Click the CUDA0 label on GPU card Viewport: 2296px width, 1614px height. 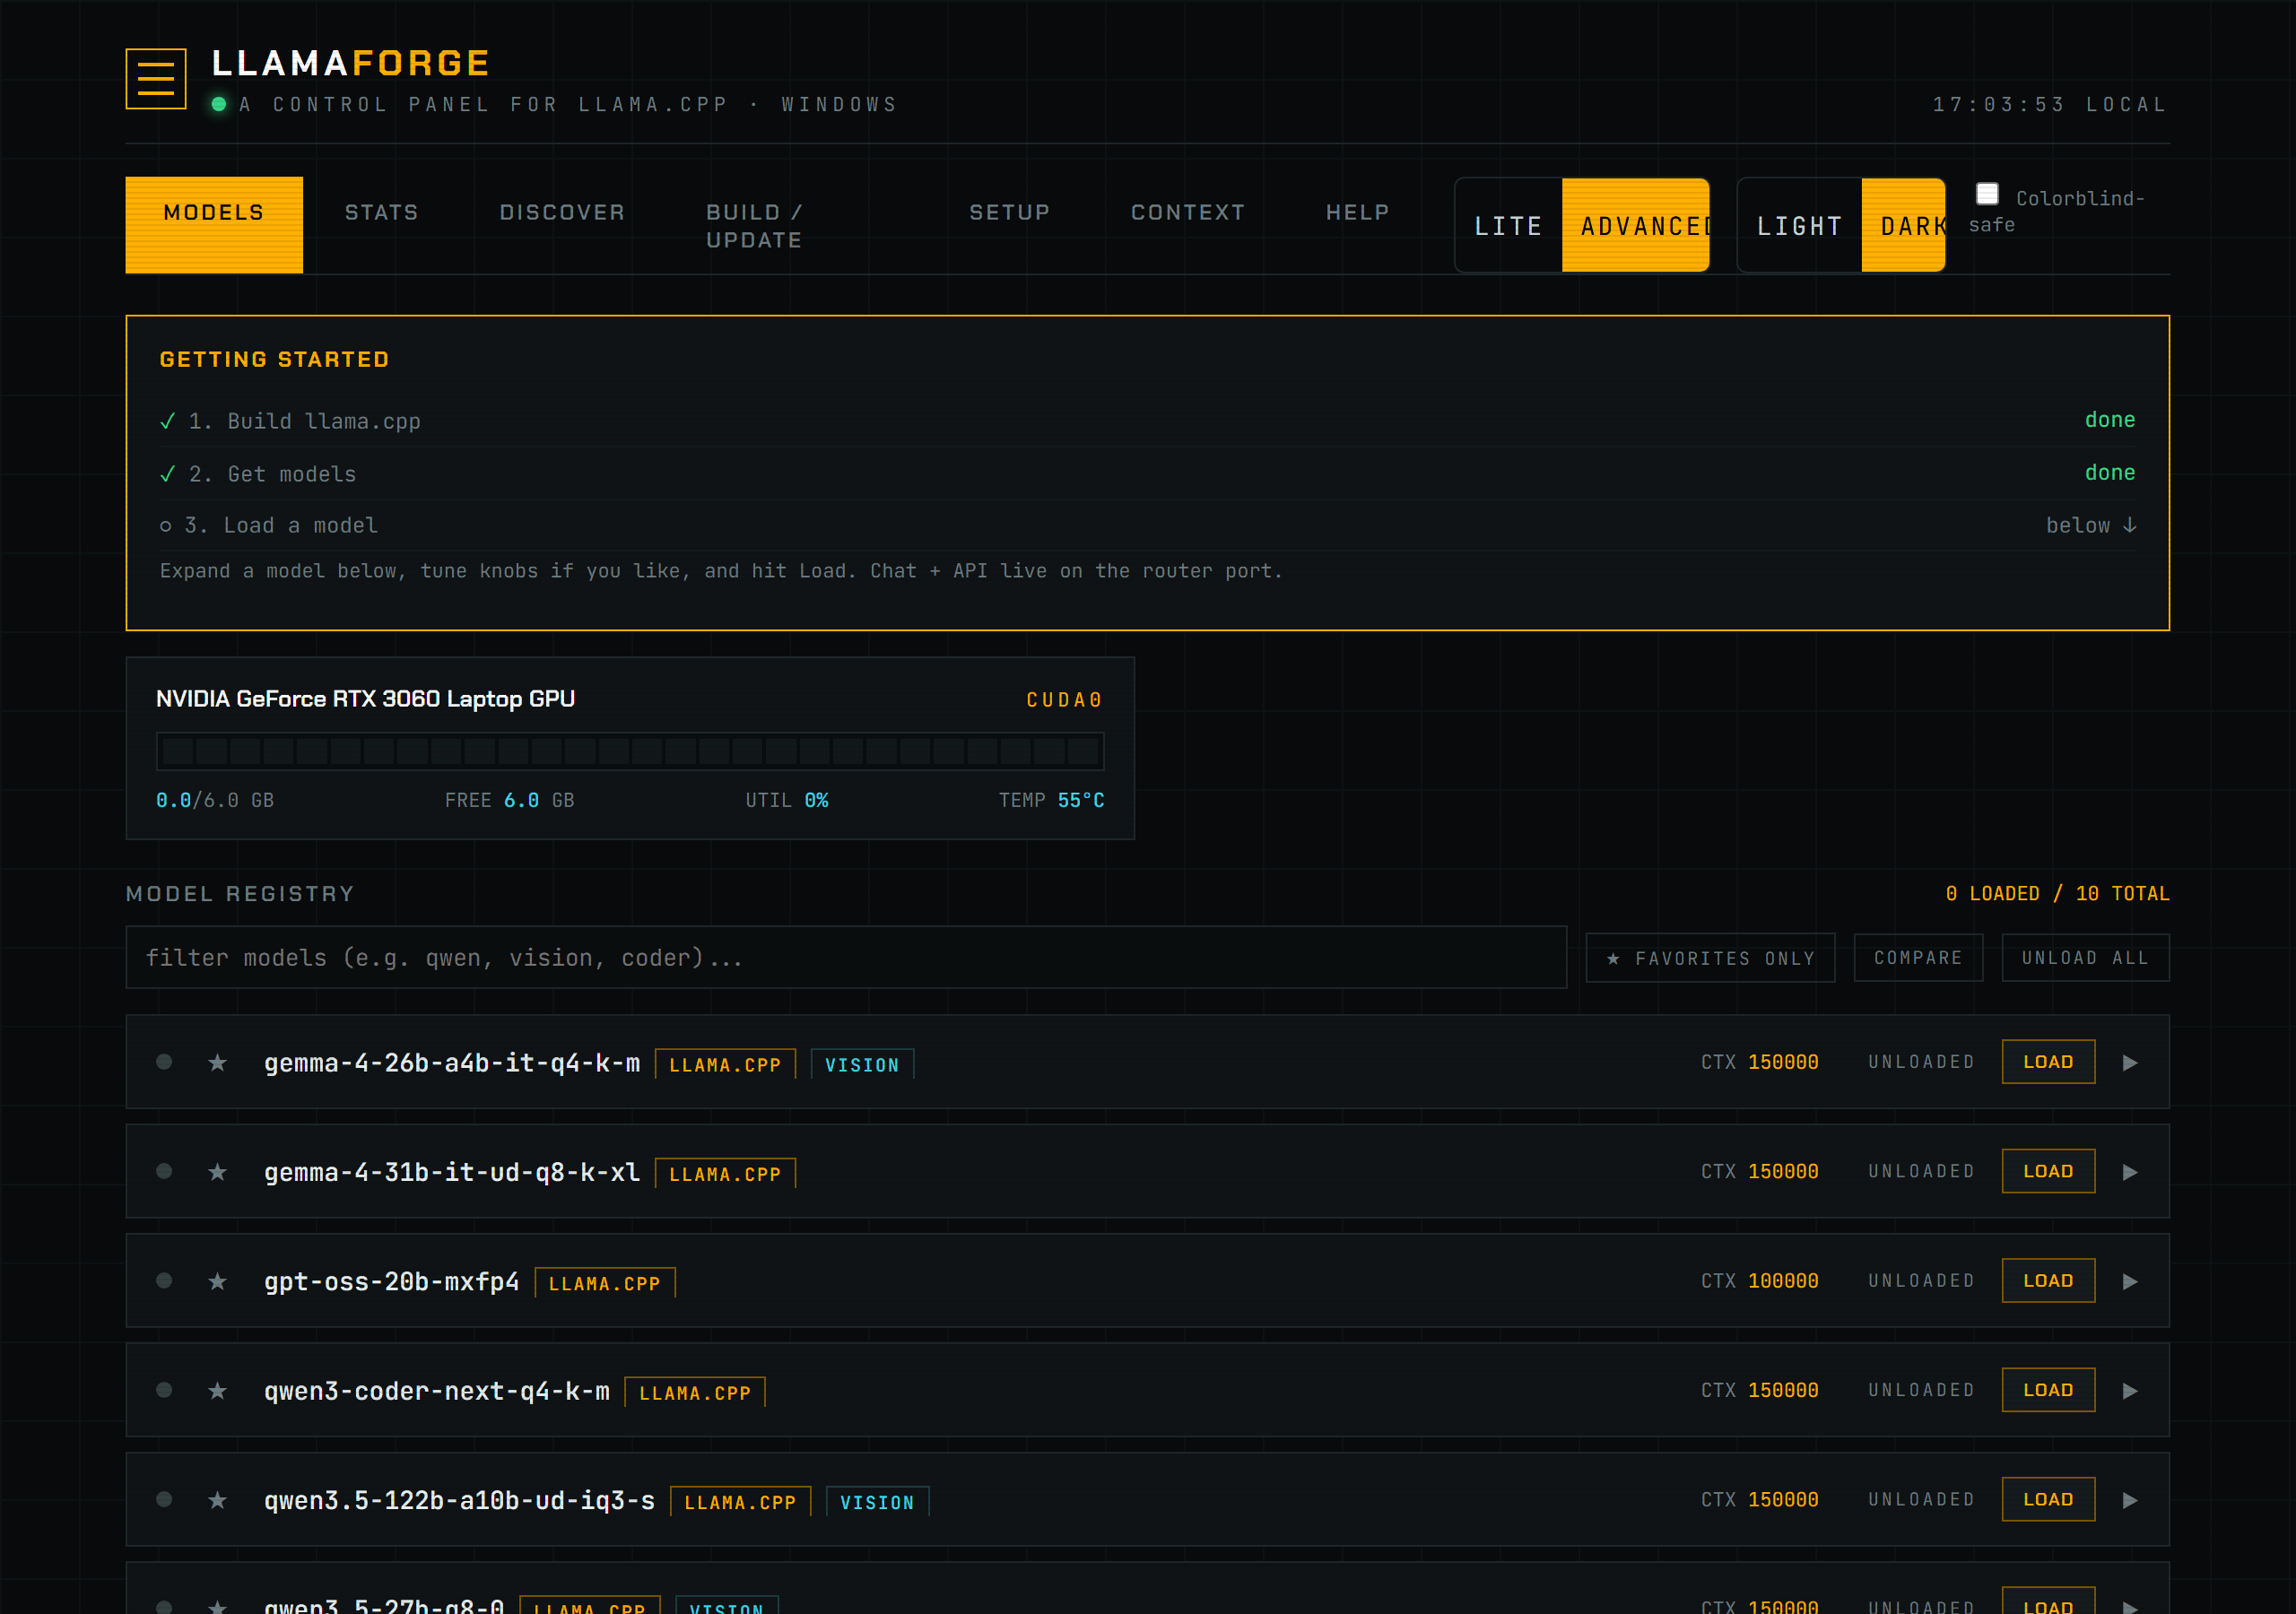click(1064, 700)
